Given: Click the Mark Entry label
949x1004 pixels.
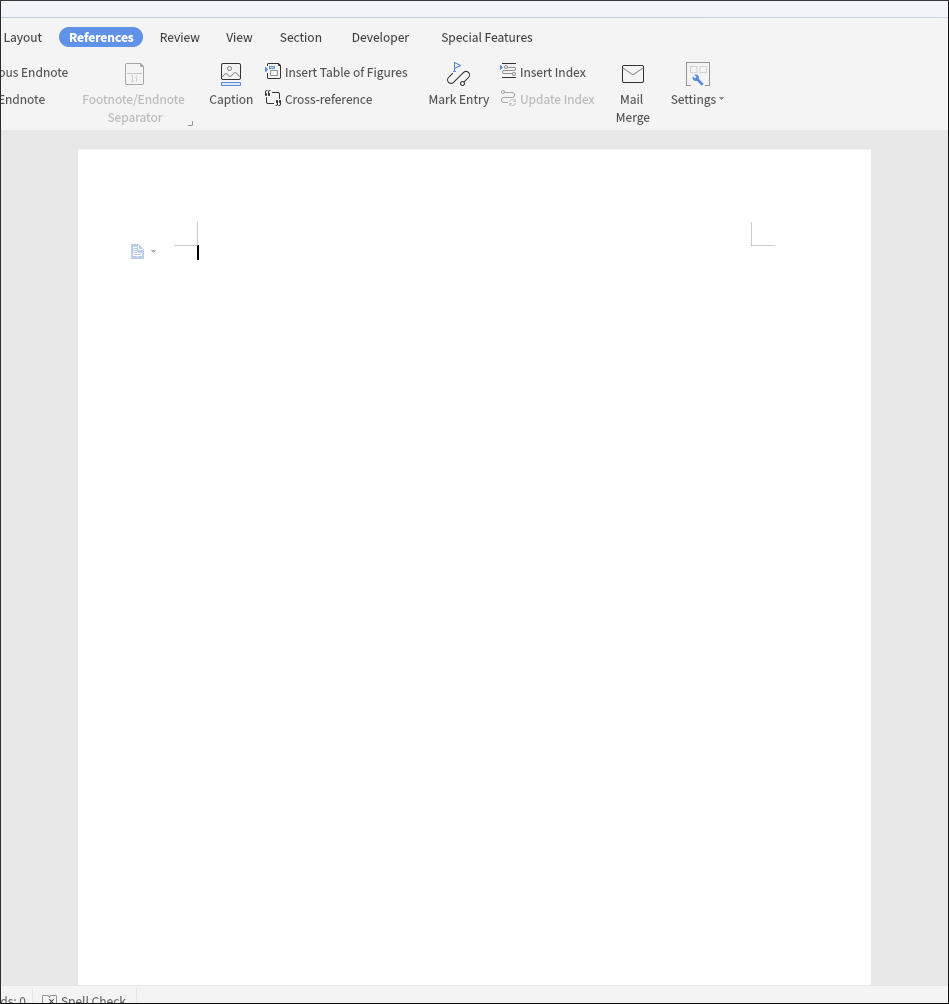Looking at the screenshot, I should tap(458, 99).
